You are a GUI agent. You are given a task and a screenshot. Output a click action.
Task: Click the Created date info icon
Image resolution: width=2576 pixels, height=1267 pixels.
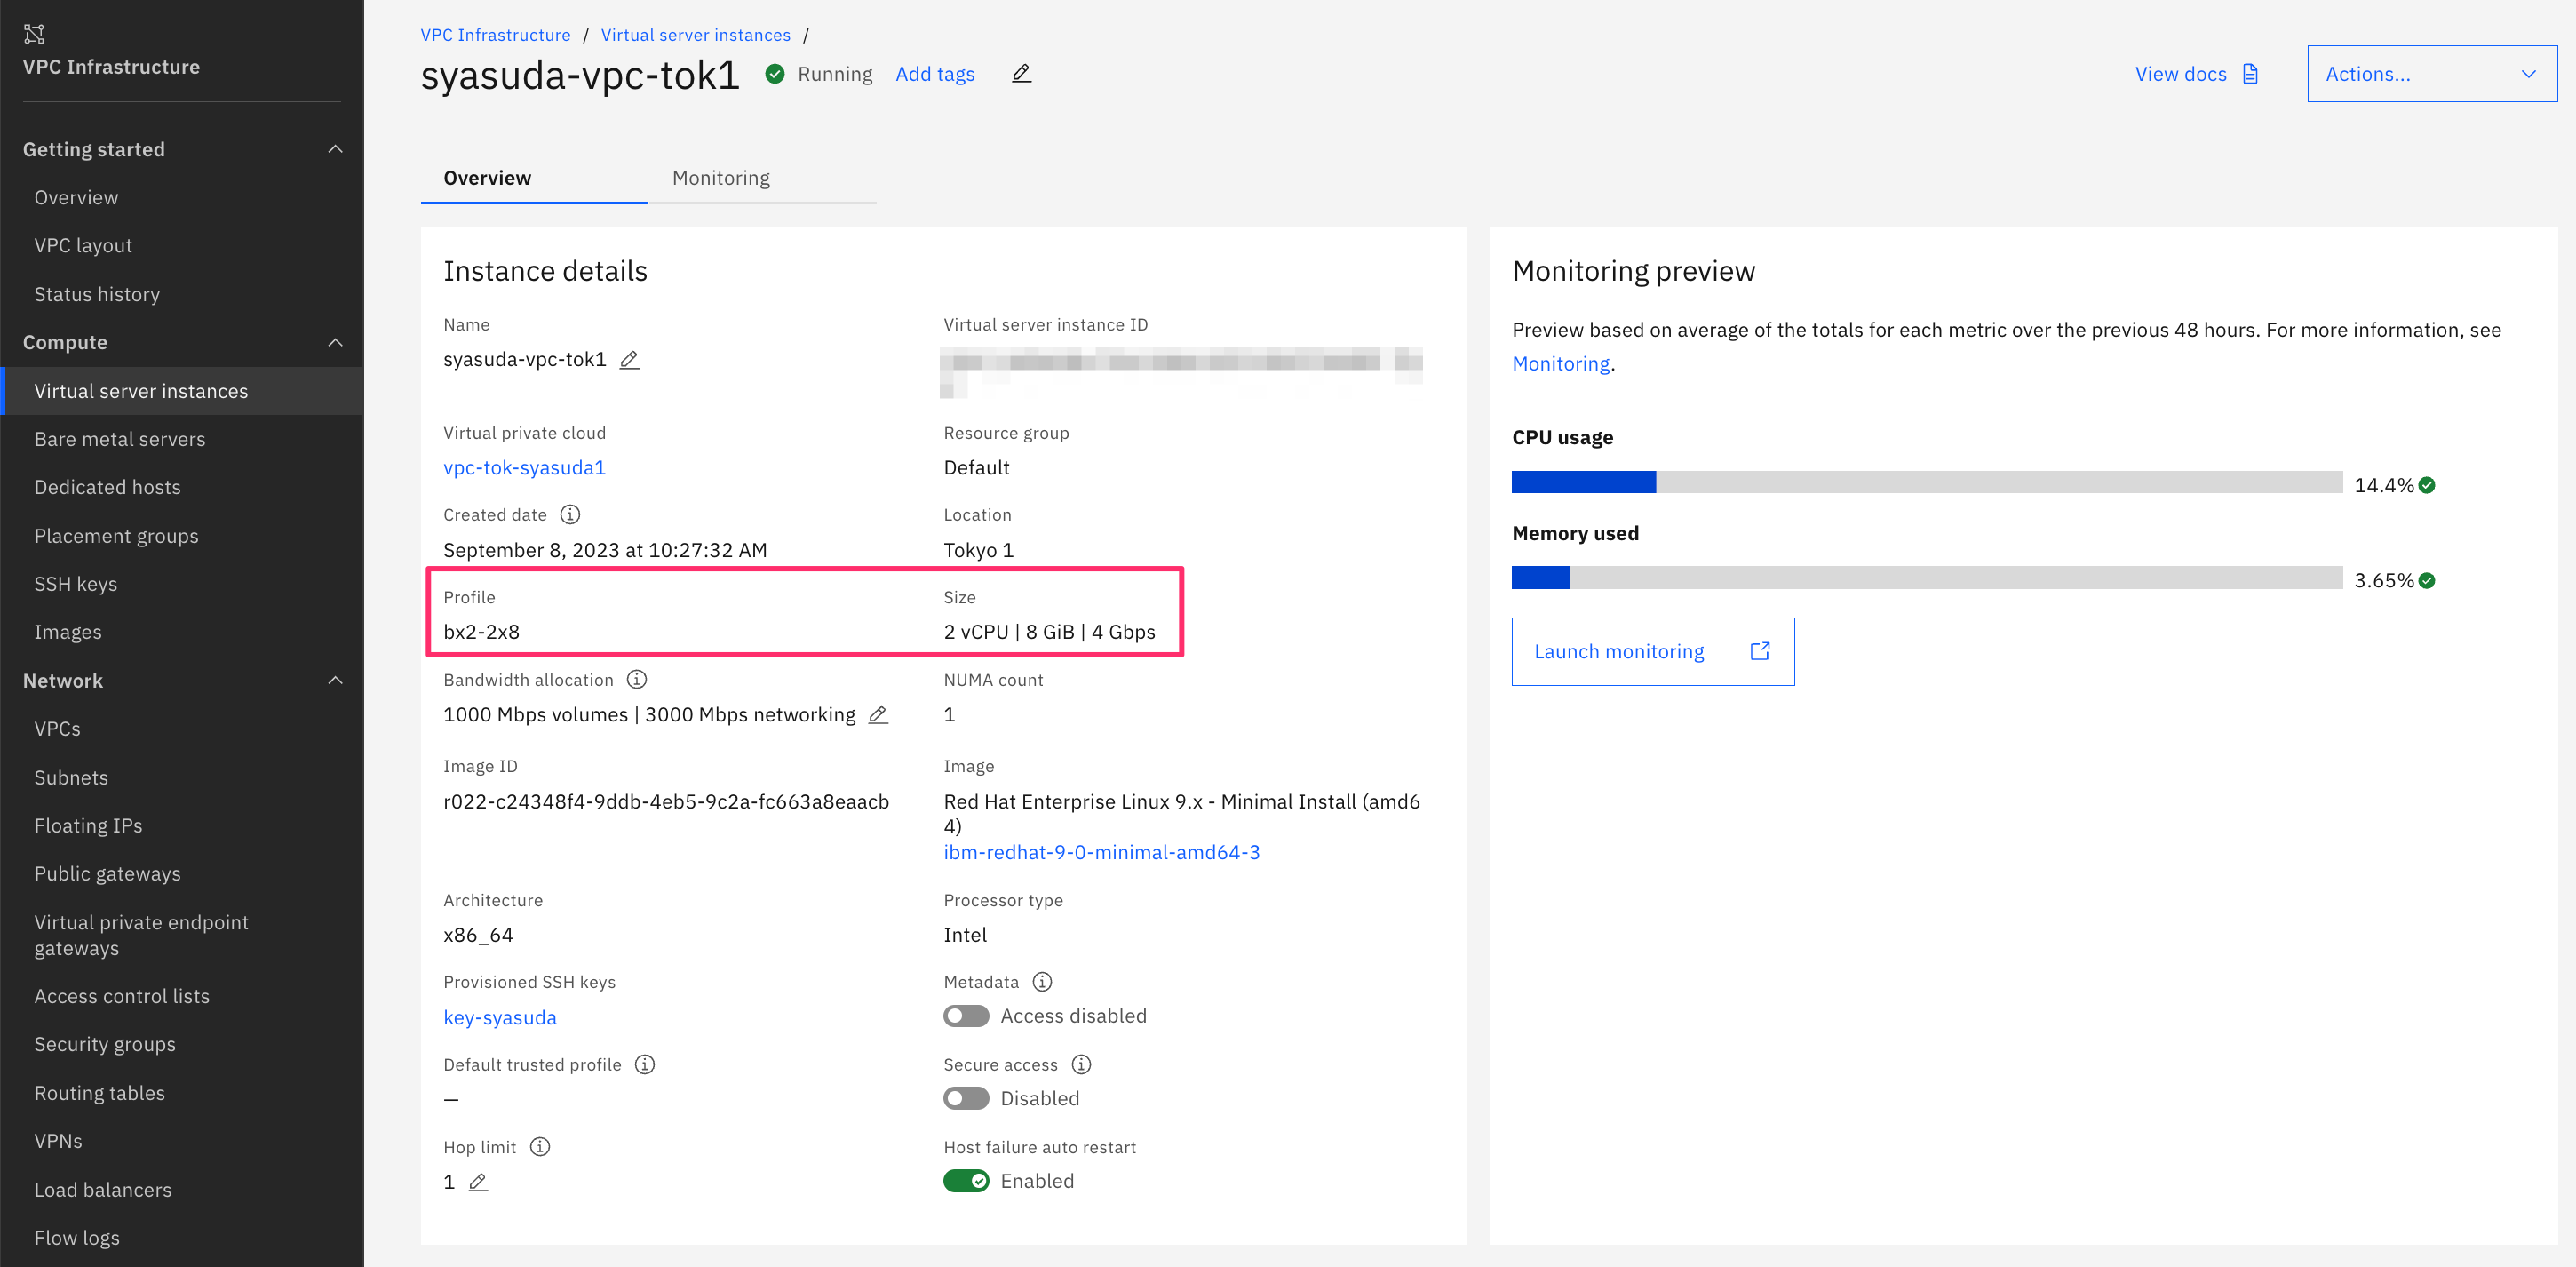tap(570, 515)
